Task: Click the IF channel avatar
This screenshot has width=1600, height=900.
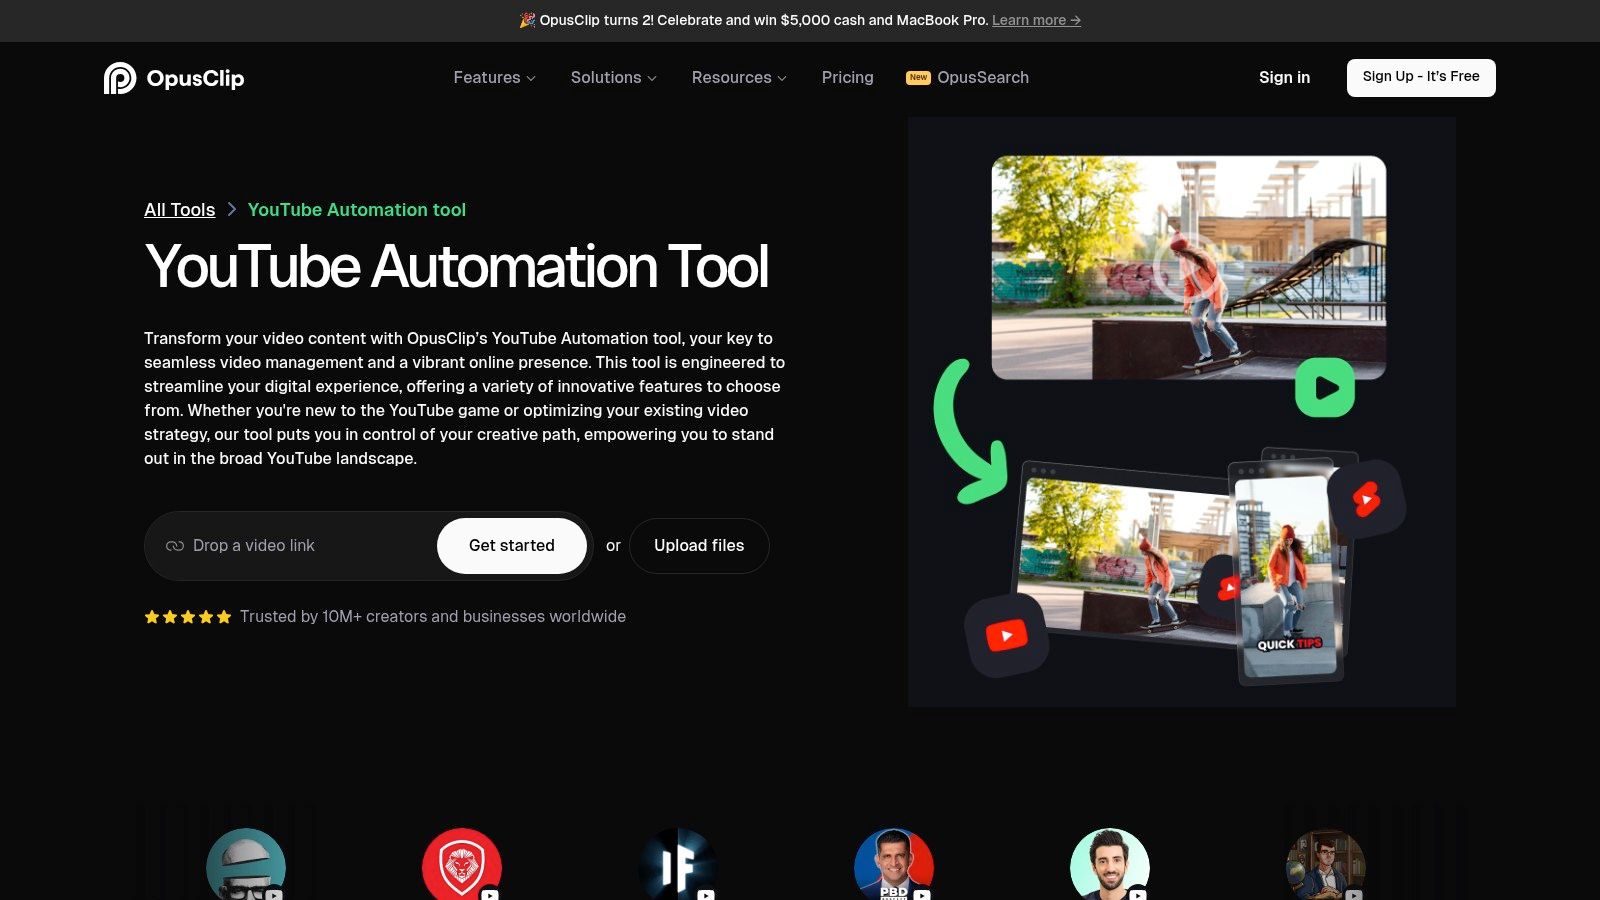Action: (678, 866)
